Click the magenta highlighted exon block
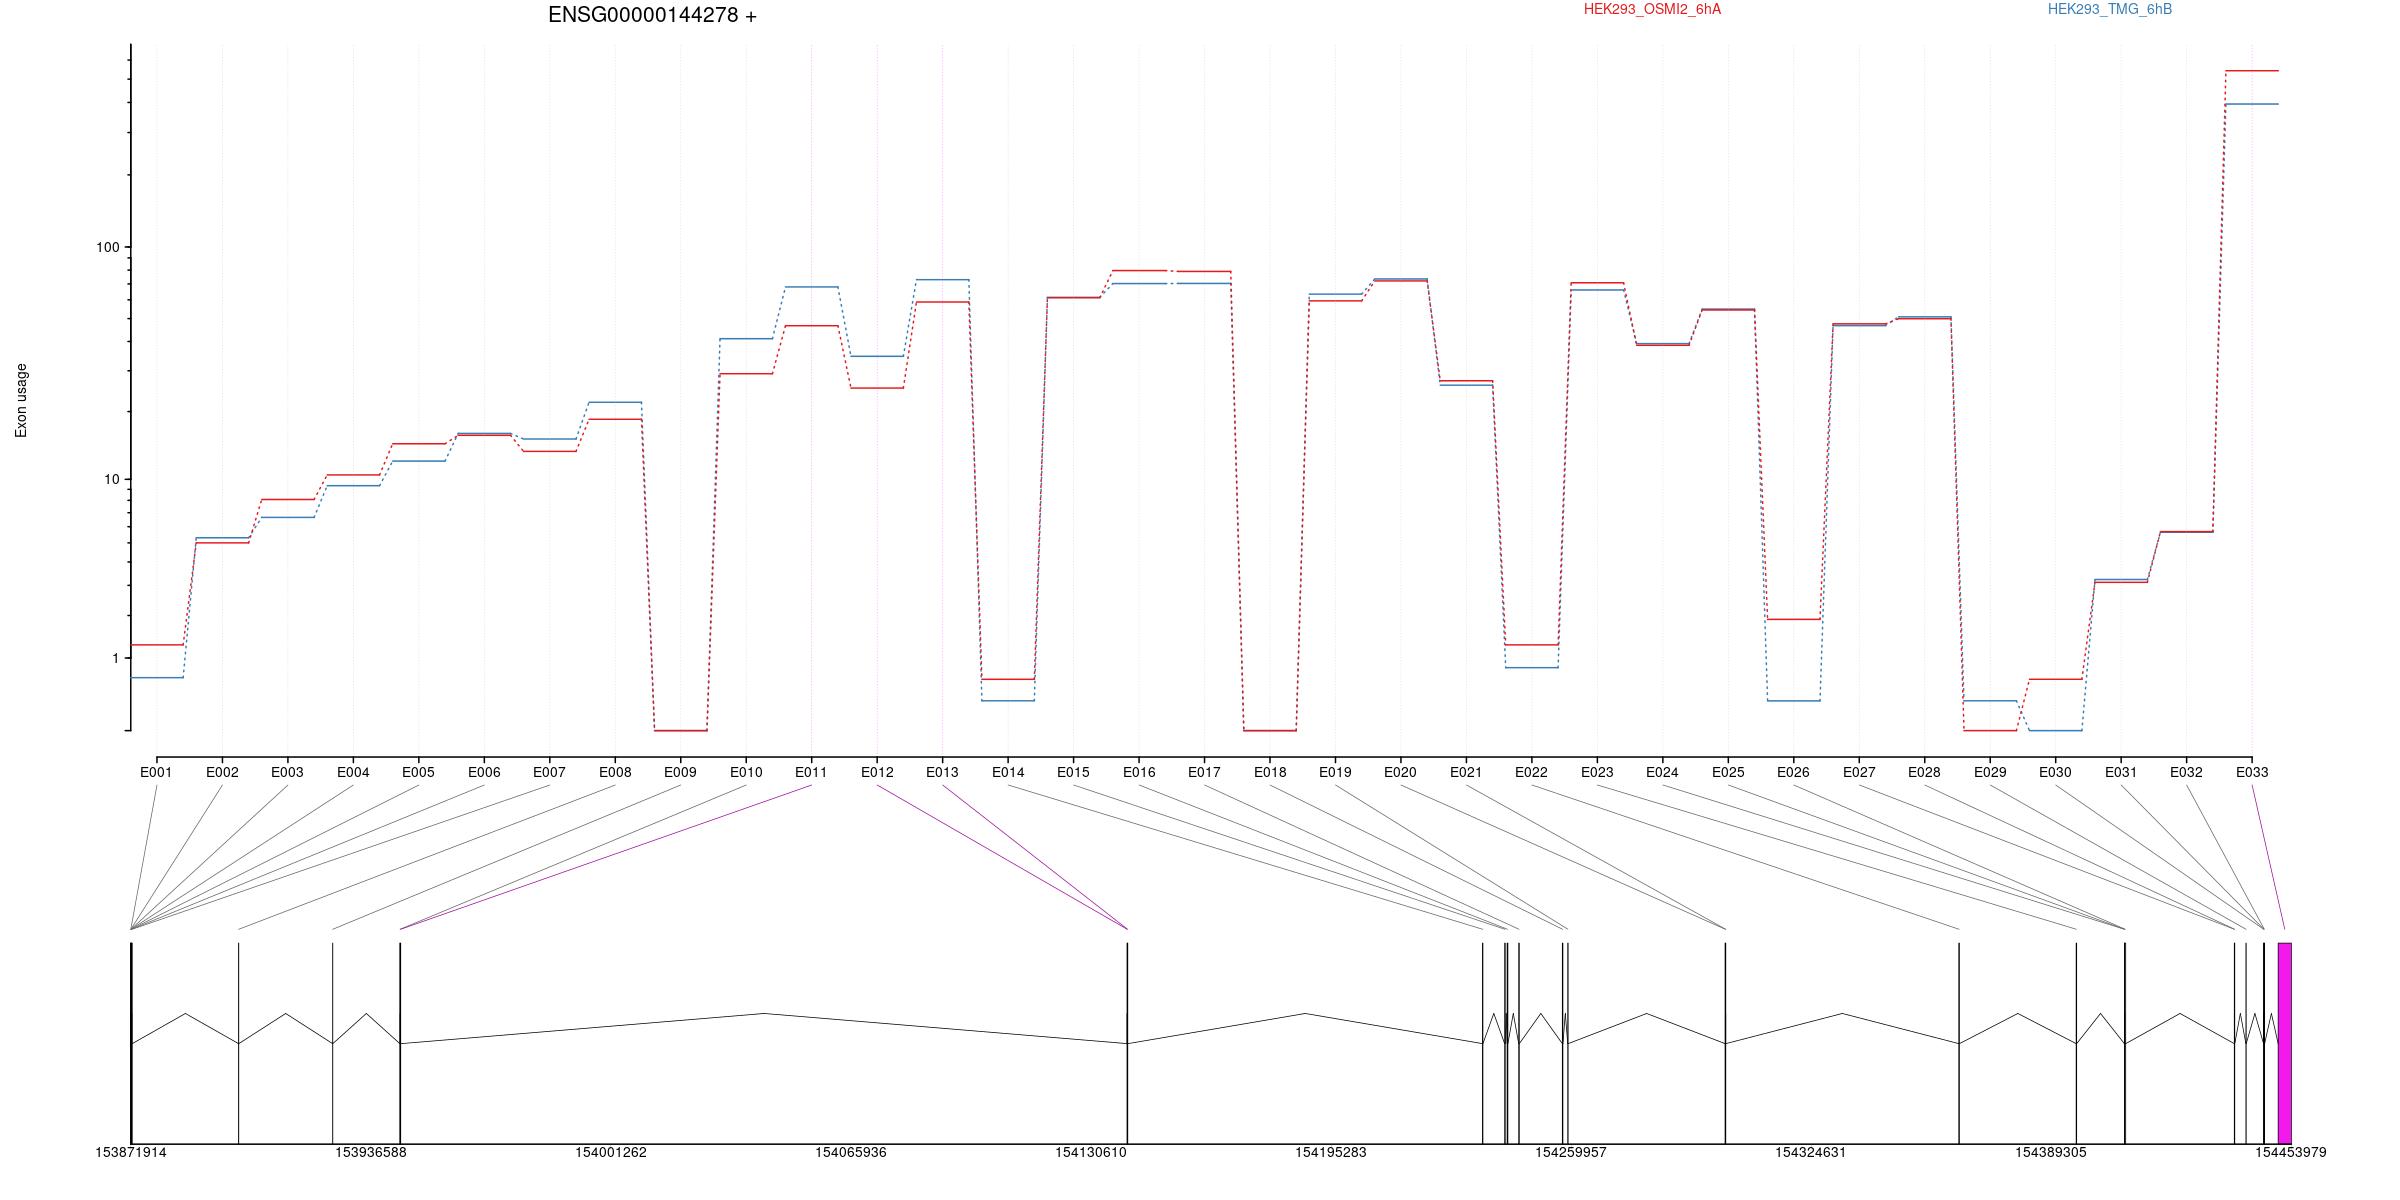The width and height of the screenshot is (2400, 1200). pyautogui.click(x=2285, y=1043)
